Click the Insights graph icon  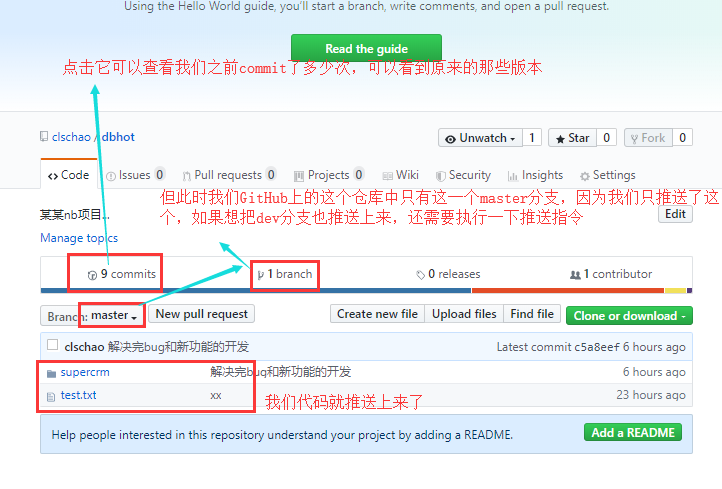click(512, 176)
